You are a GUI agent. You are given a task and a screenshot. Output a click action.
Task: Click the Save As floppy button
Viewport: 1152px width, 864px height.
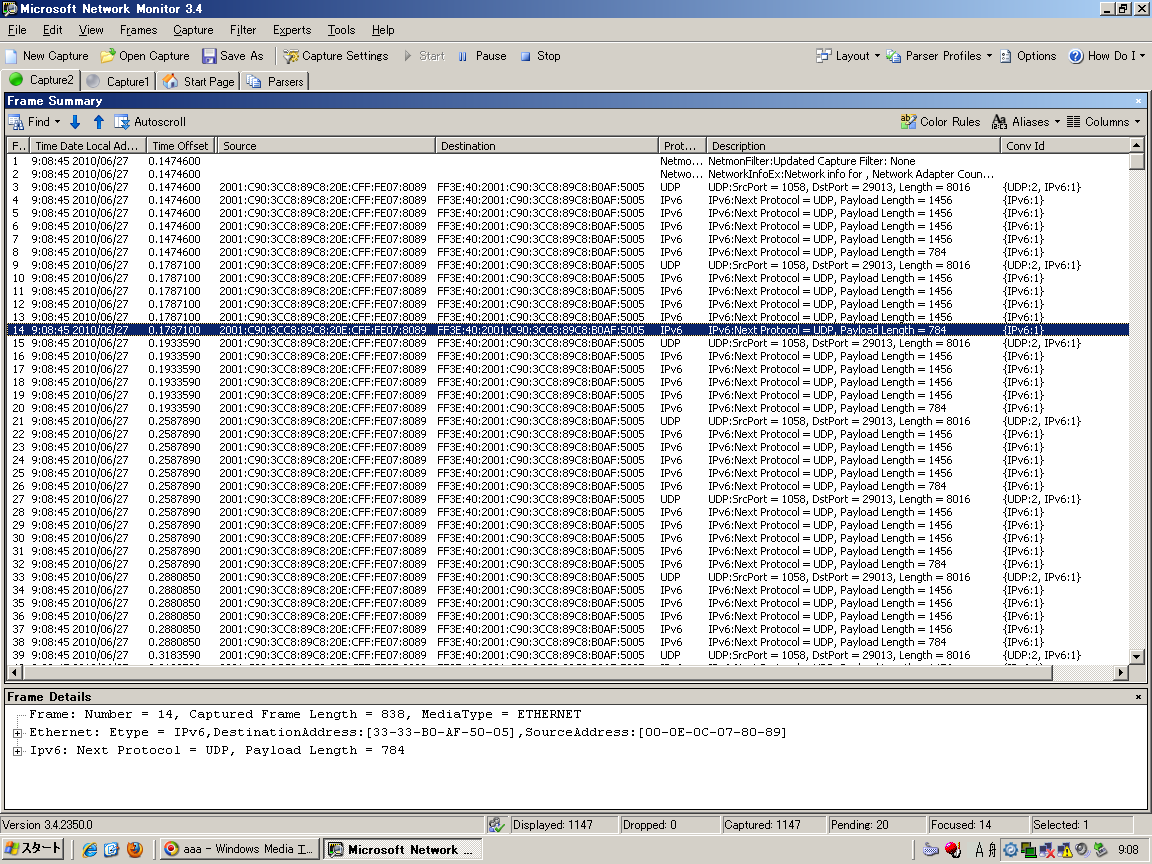[x=233, y=56]
